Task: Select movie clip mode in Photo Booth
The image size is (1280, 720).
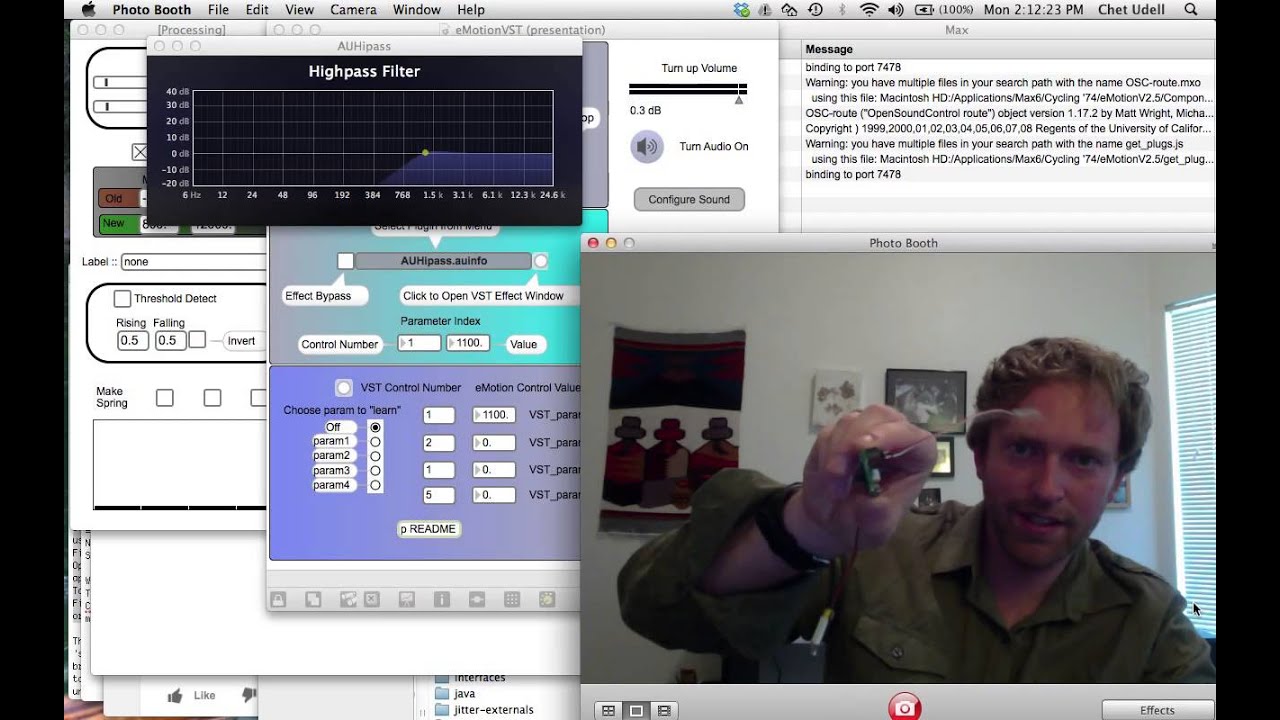Action: 664,711
